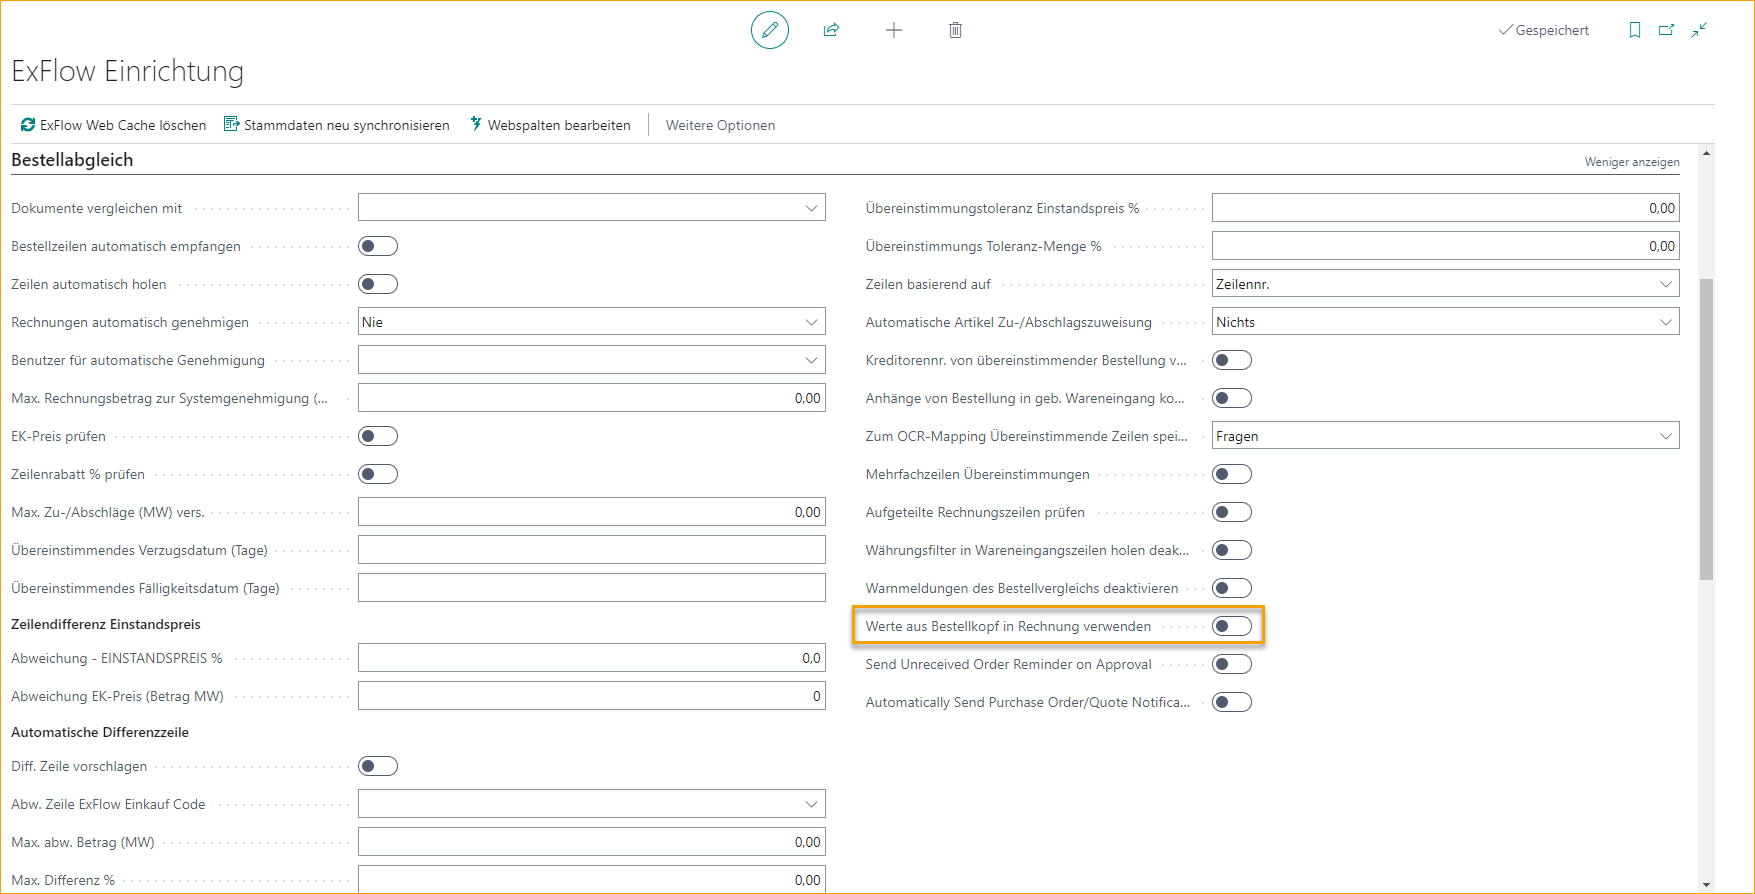1755x894 pixels.
Task: Toggle EK-Preis prüfen switch
Action: click(378, 436)
